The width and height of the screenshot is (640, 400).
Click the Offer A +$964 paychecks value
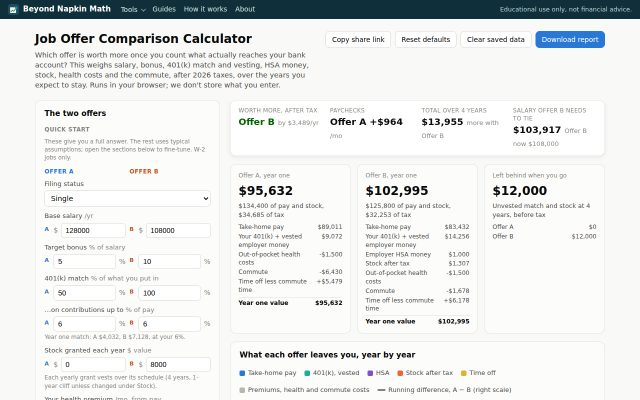(366, 122)
